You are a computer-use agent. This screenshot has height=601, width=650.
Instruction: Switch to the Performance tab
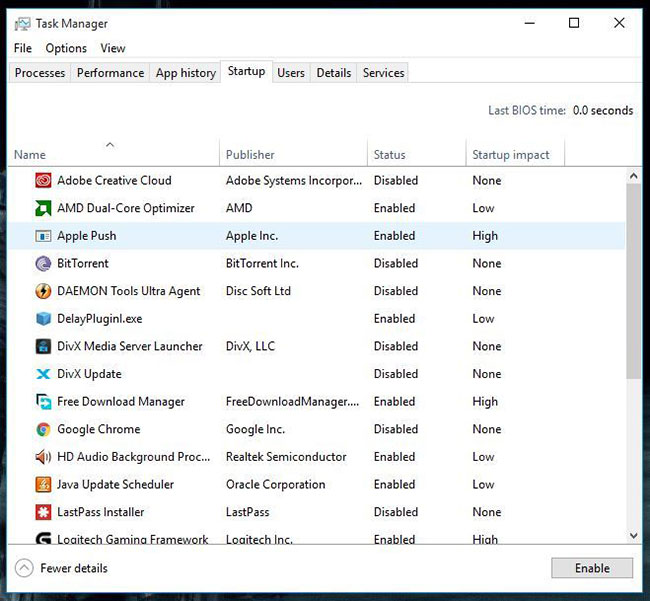pos(110,73)
